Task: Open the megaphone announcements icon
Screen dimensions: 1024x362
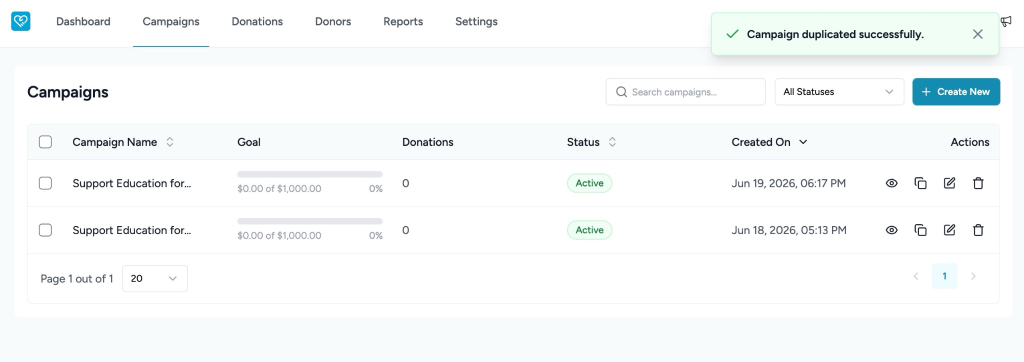Action: (1006, 22)
